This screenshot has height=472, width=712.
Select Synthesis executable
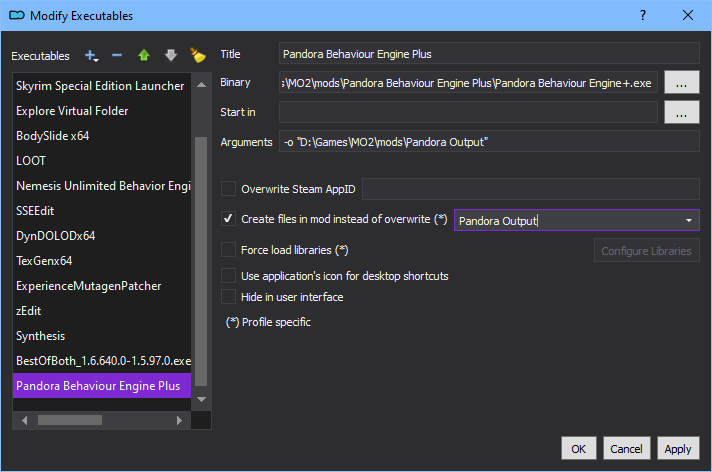coord(102,336)
